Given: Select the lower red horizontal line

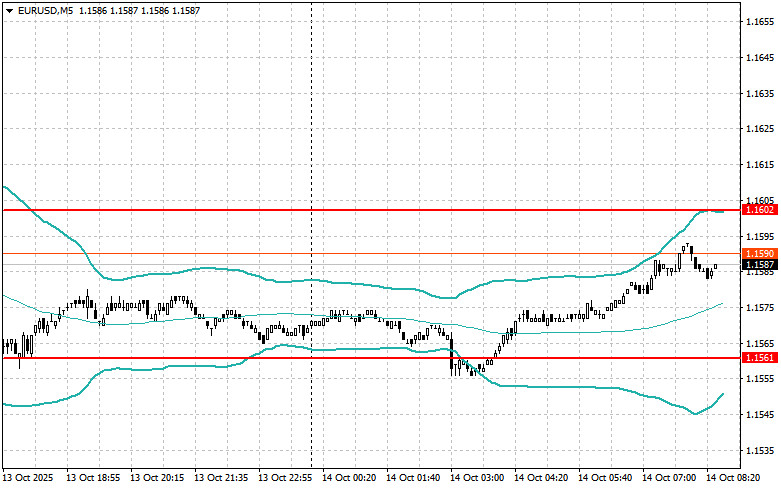Looking at the screenshot, I should click(x=372, y=358).
